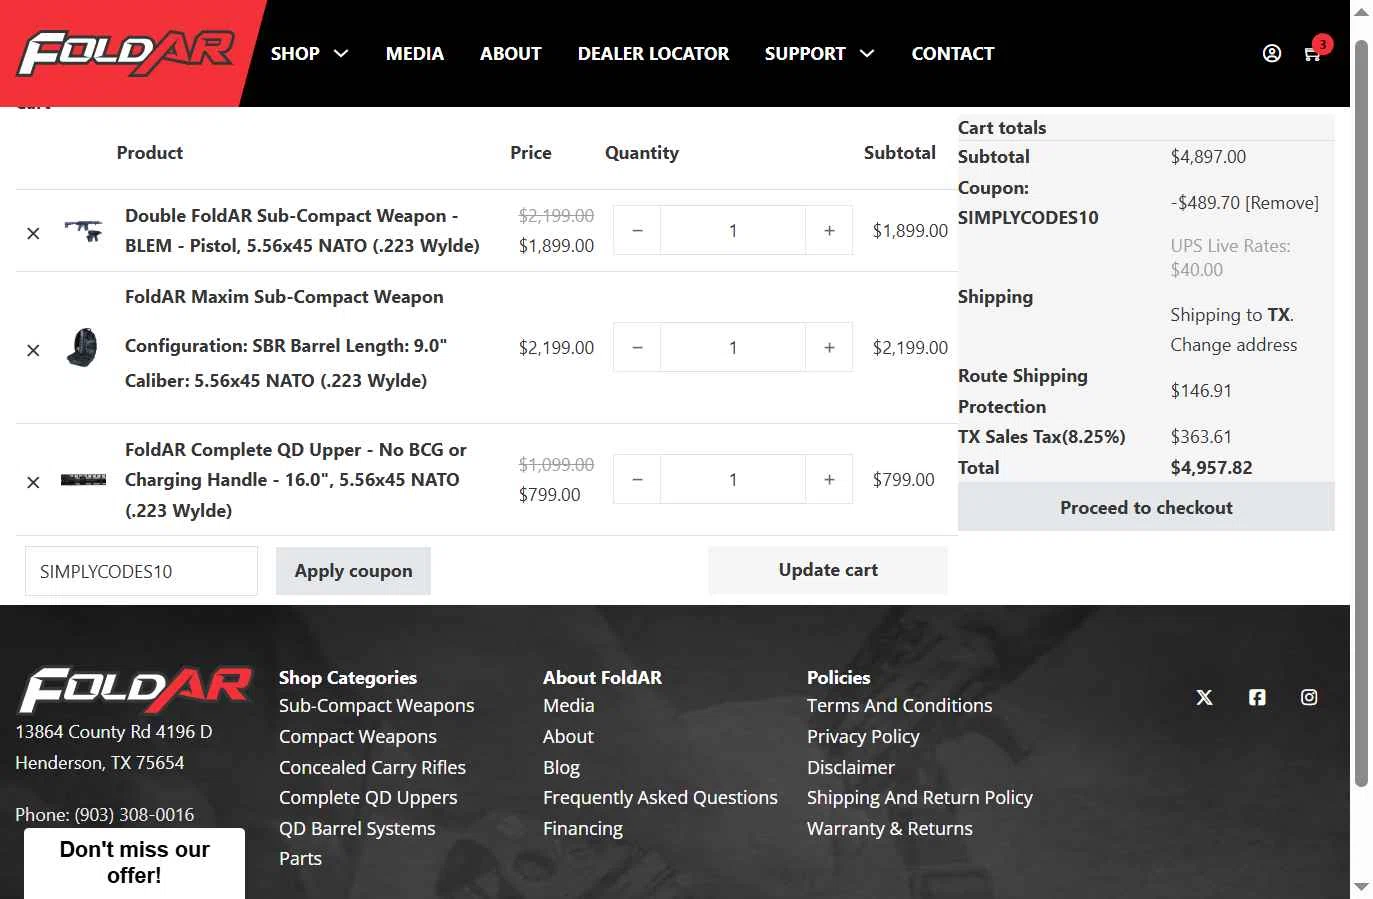Screen dimensions: 1373x899
Task: Open Terms And Conditions link
Action: [899, 706]
